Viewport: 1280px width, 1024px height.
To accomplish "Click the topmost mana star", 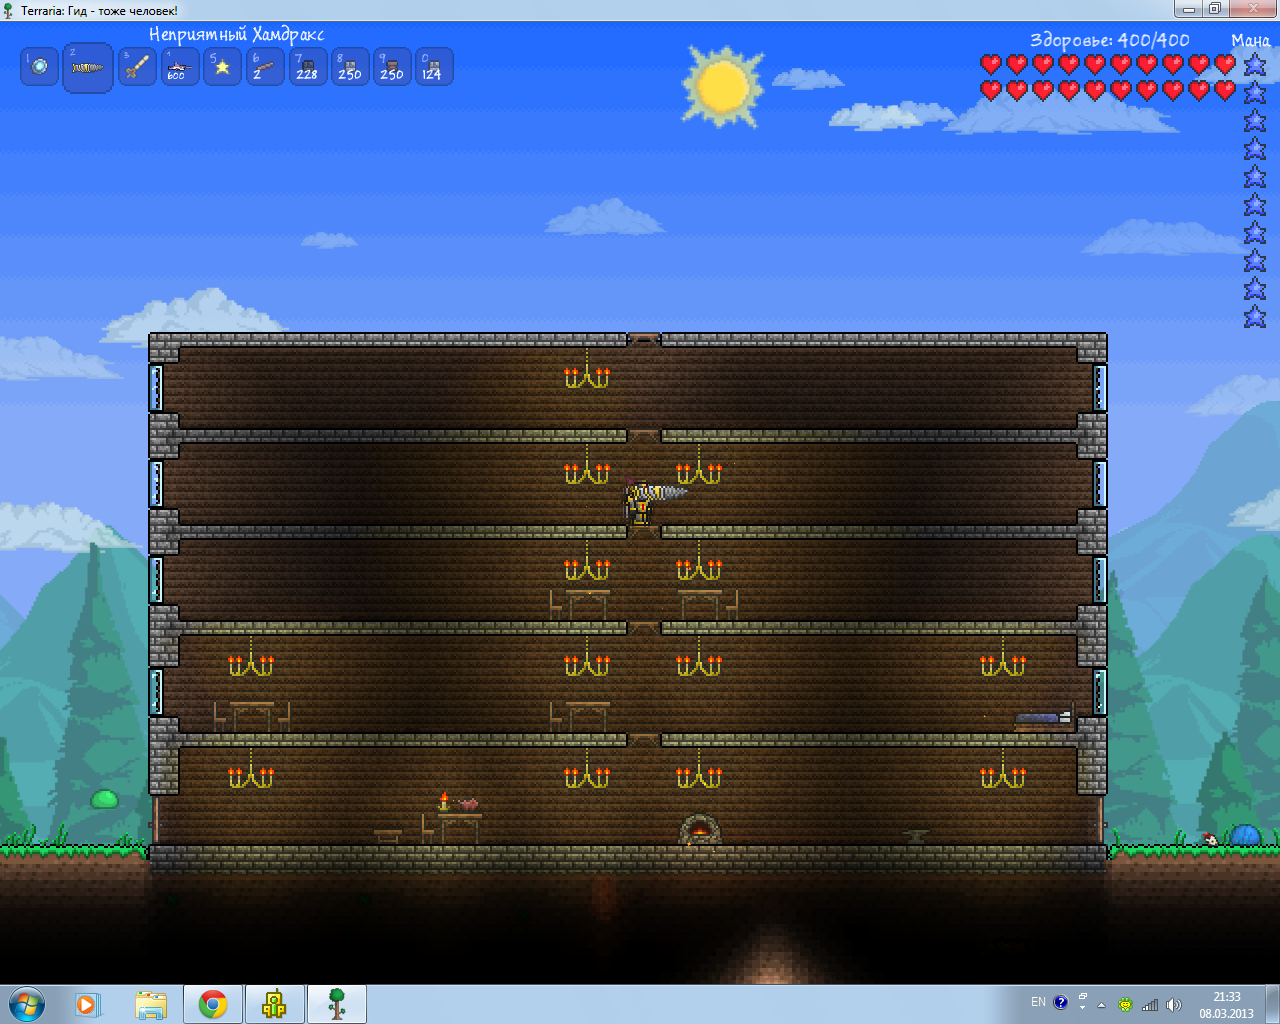I will point(1255,65).
